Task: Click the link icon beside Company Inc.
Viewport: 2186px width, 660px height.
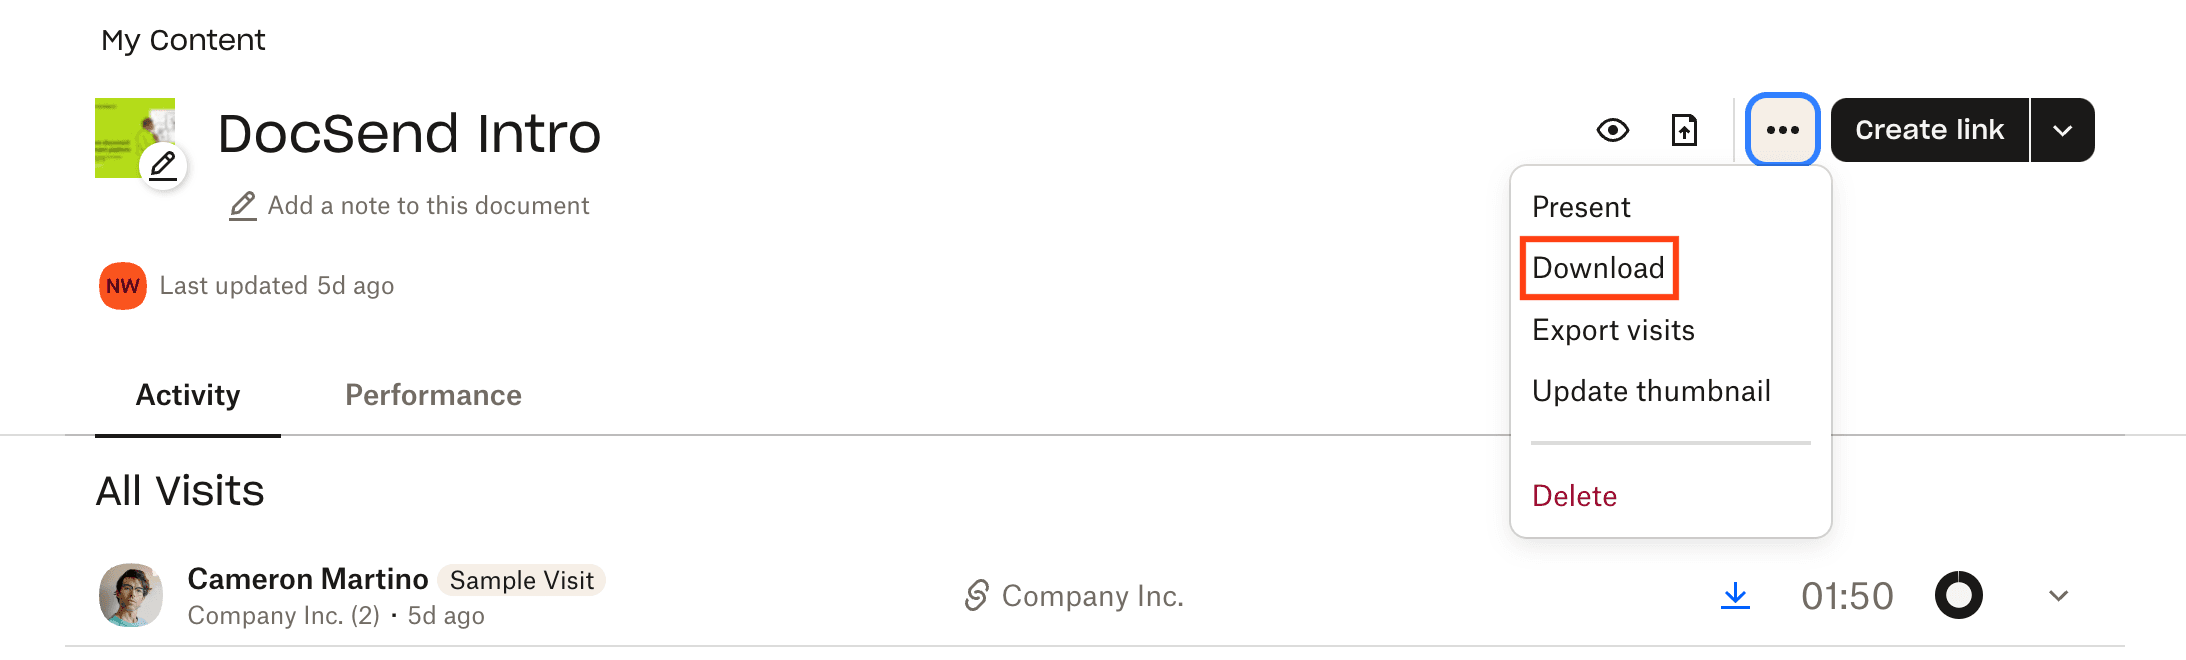Action: coord(975,595)
